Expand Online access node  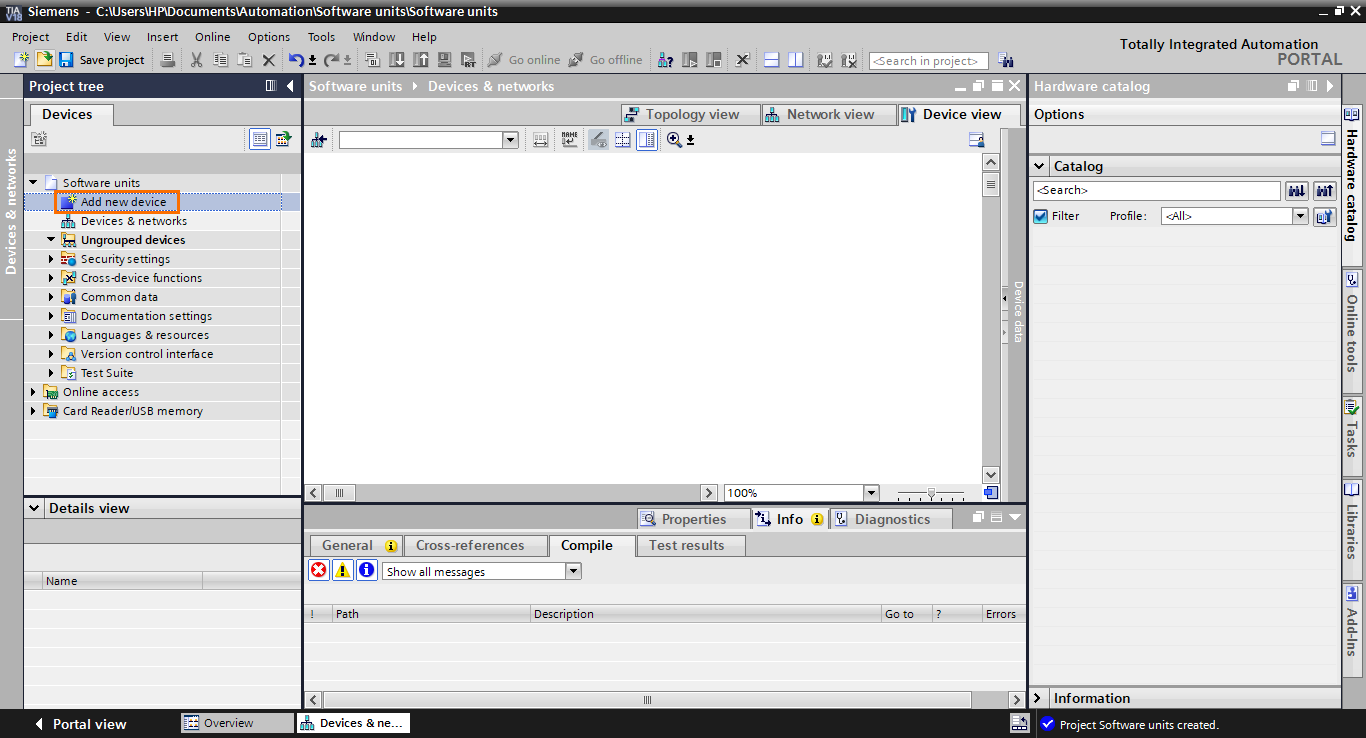[x=33, y=392]
